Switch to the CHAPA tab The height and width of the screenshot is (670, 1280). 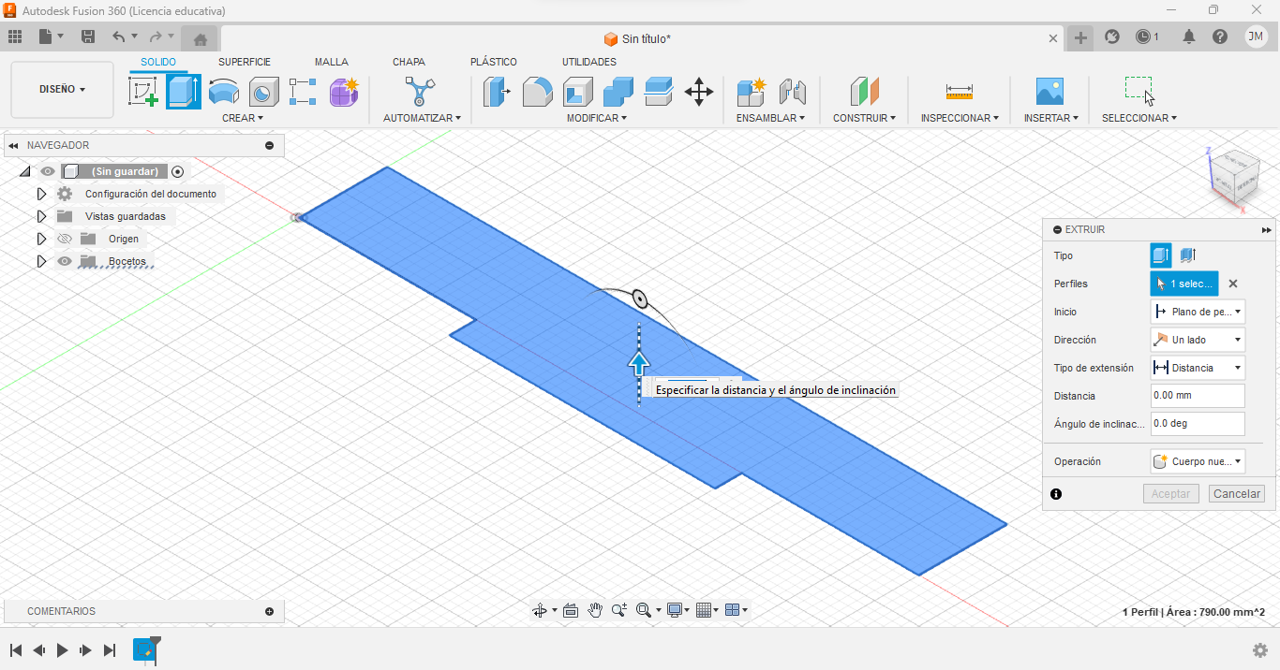coord(408,62)
